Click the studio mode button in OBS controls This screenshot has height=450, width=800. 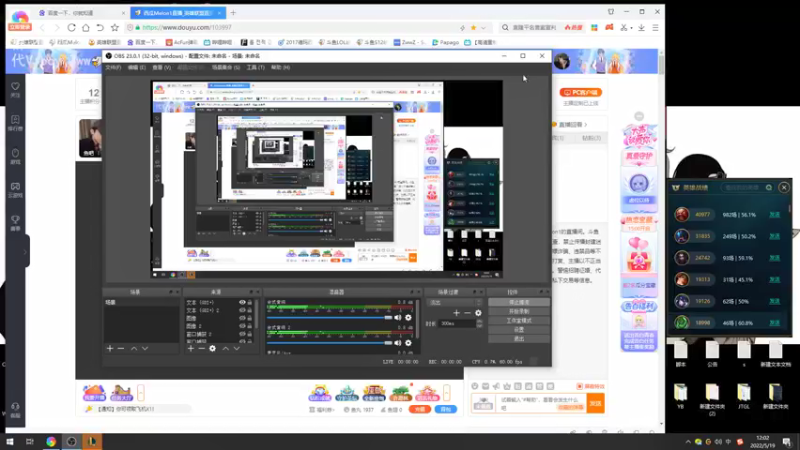(519, 320)
